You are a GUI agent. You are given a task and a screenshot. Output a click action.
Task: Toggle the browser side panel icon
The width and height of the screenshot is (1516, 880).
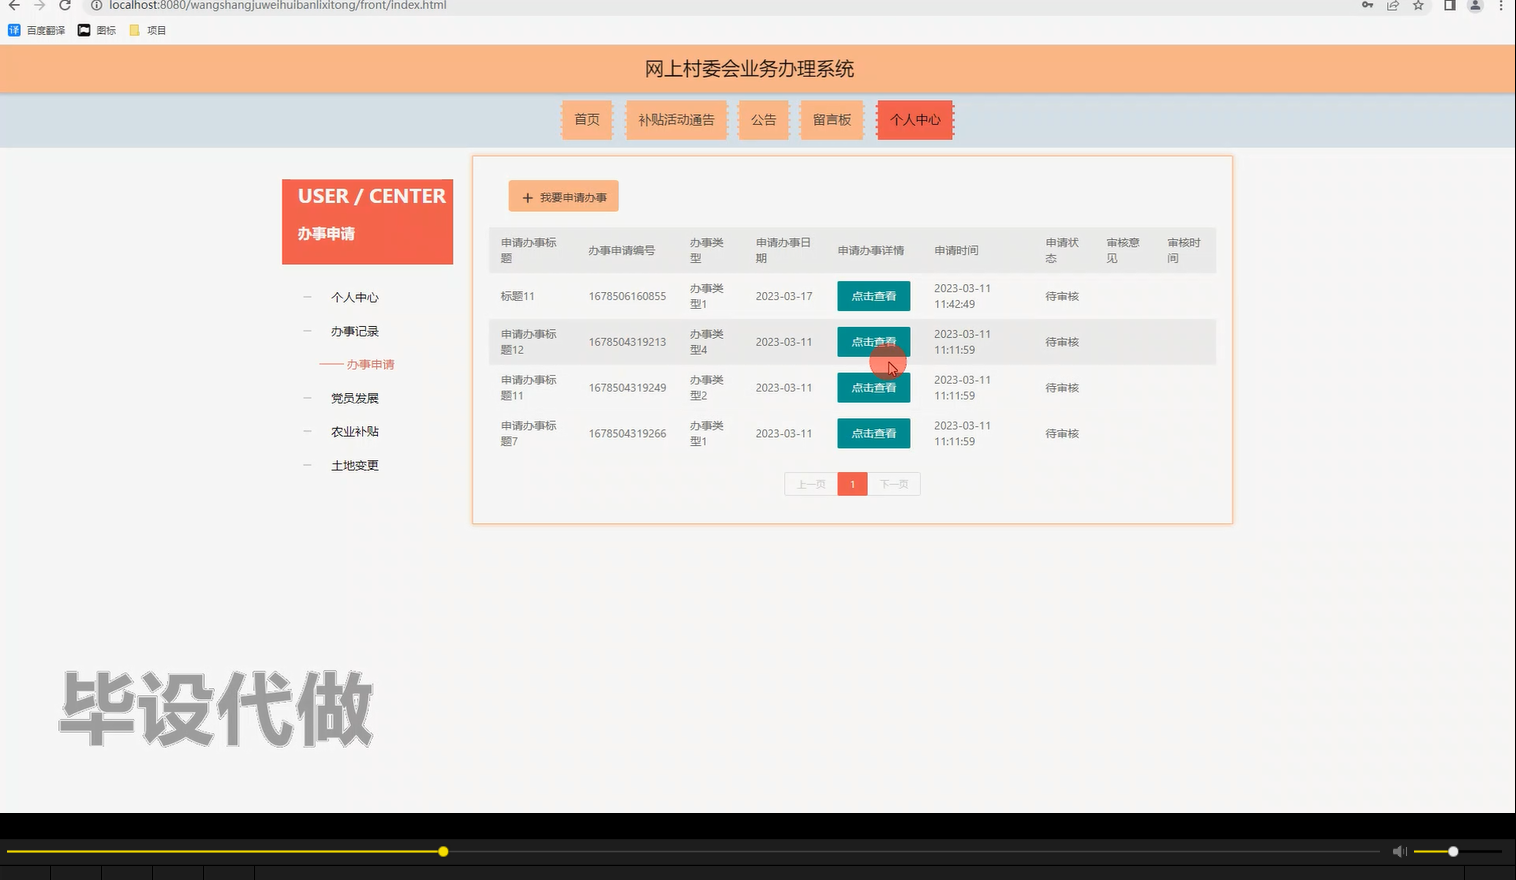click(1449, 5)
